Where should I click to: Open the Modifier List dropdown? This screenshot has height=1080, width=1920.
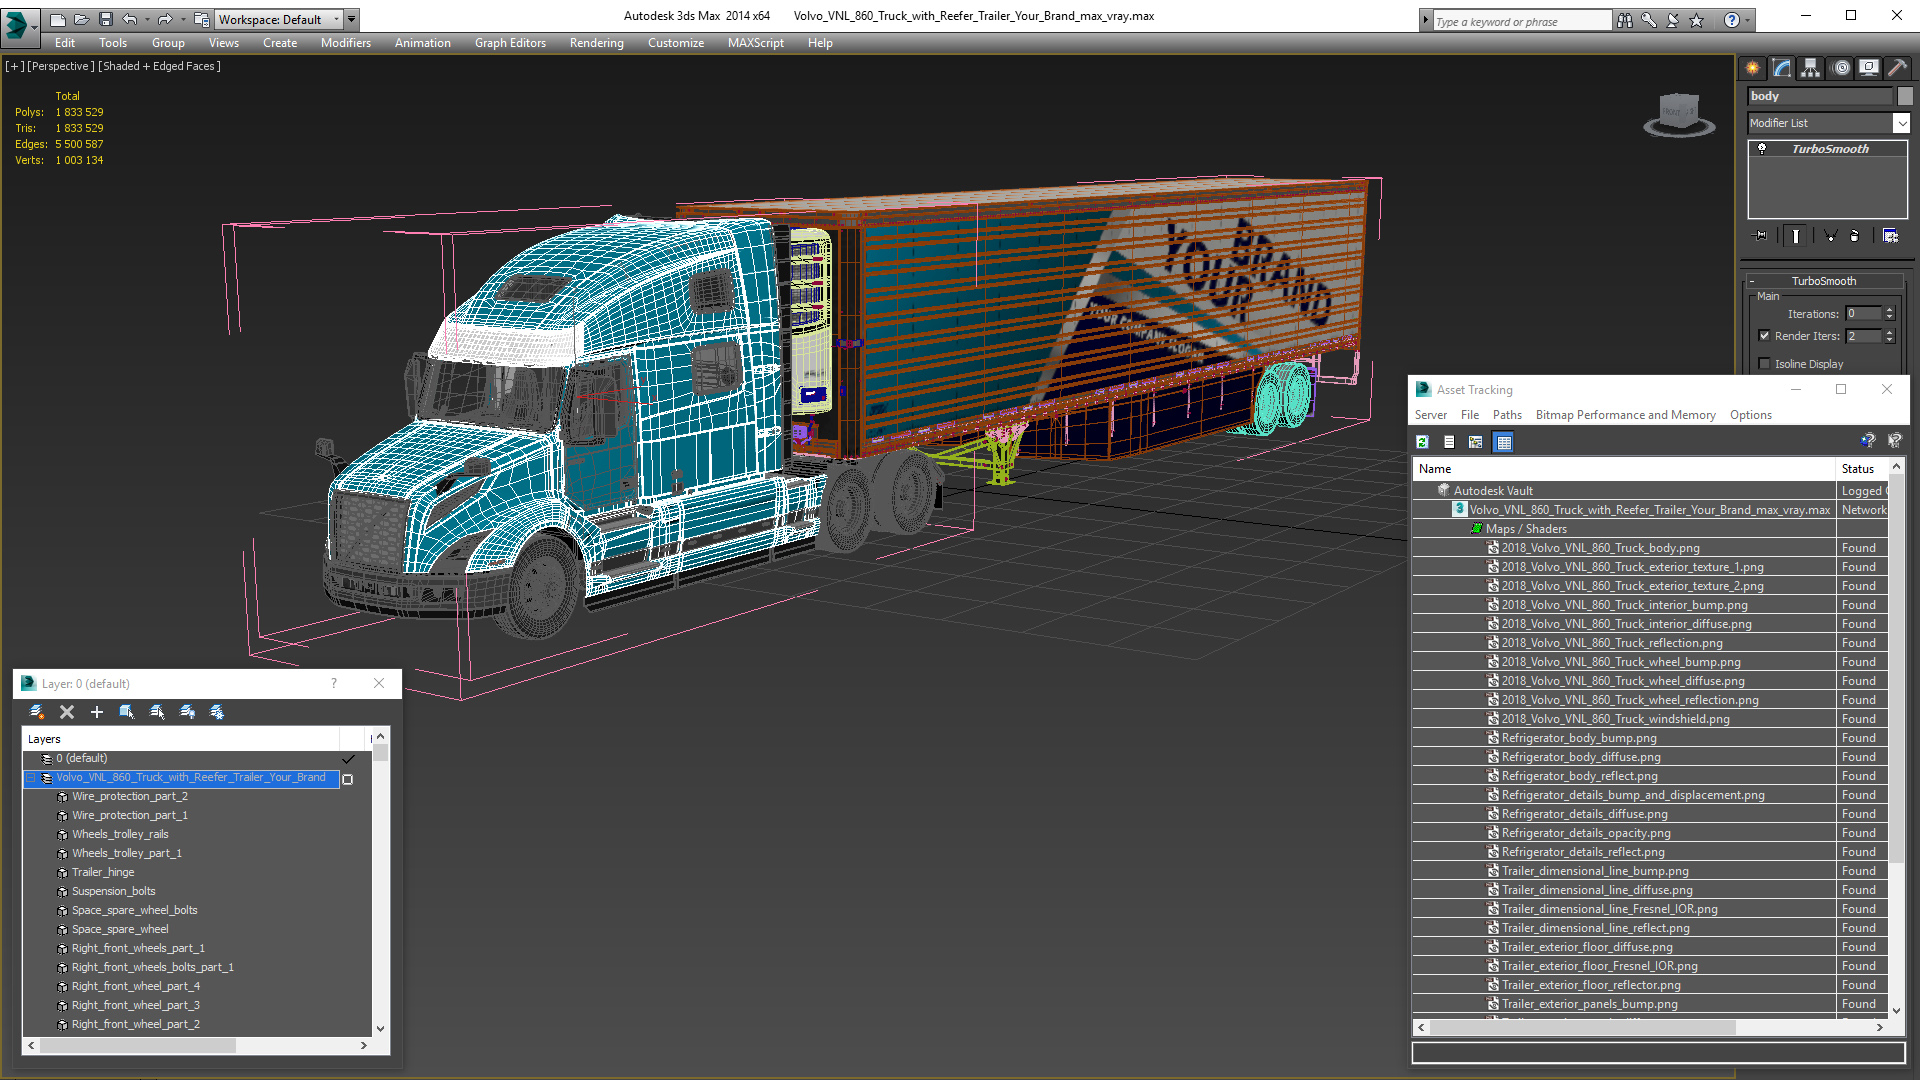[1901, 123]
